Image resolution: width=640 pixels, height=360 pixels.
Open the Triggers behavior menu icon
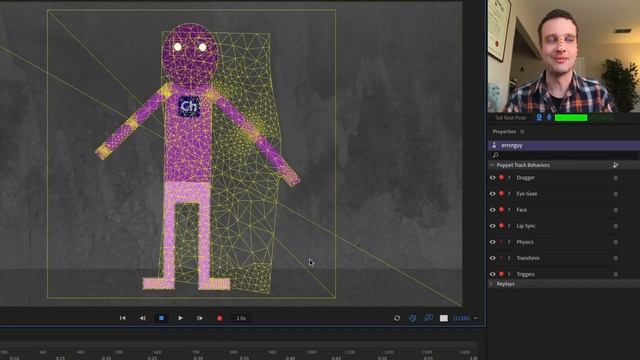(615, 274)
